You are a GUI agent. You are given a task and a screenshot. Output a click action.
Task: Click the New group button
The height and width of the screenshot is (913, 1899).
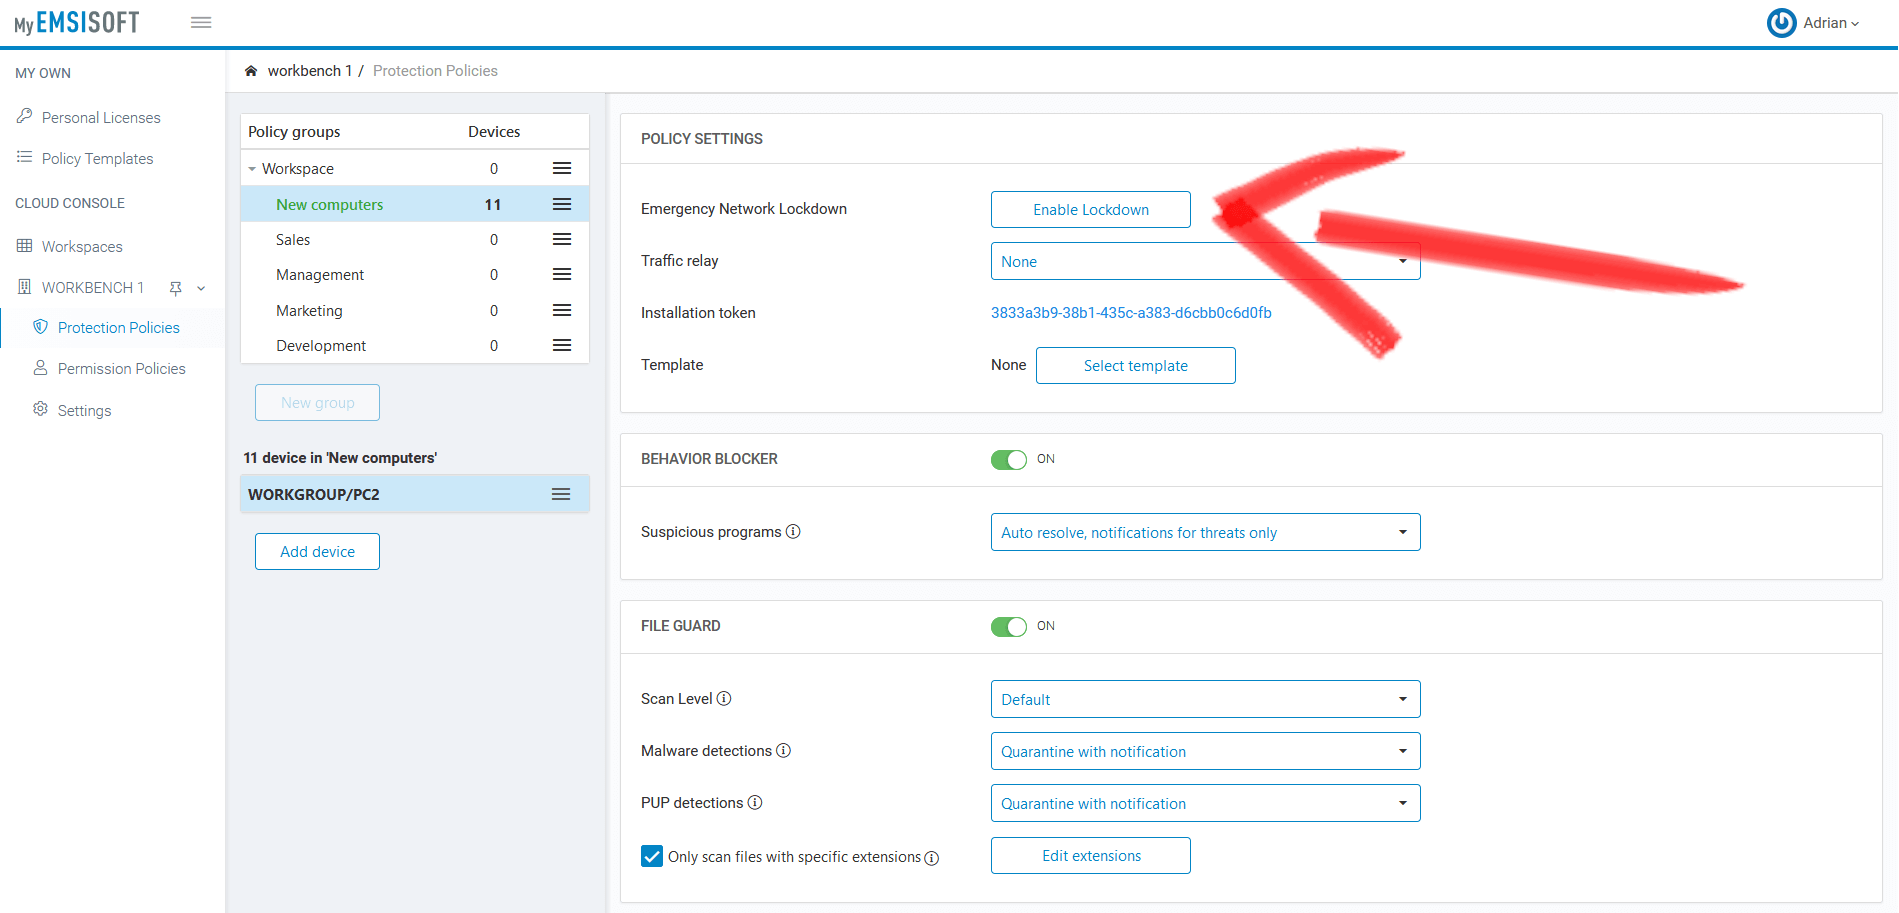pyautogui.click(x=317, y=403)
